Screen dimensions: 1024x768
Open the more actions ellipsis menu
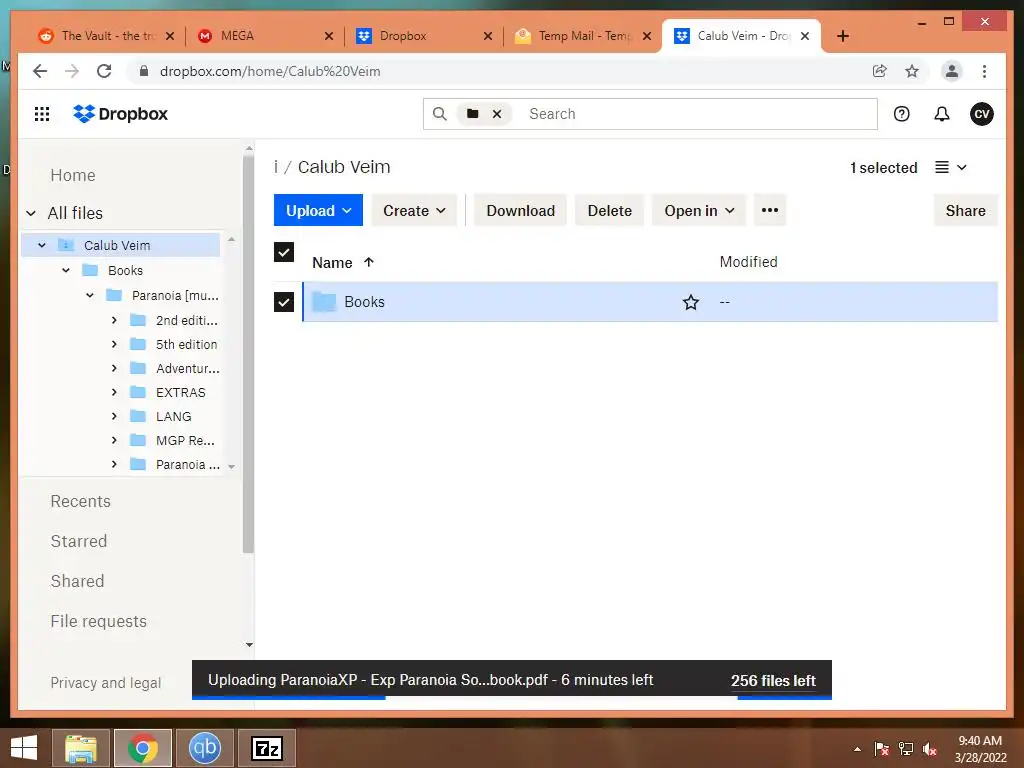tap(770, 210)
